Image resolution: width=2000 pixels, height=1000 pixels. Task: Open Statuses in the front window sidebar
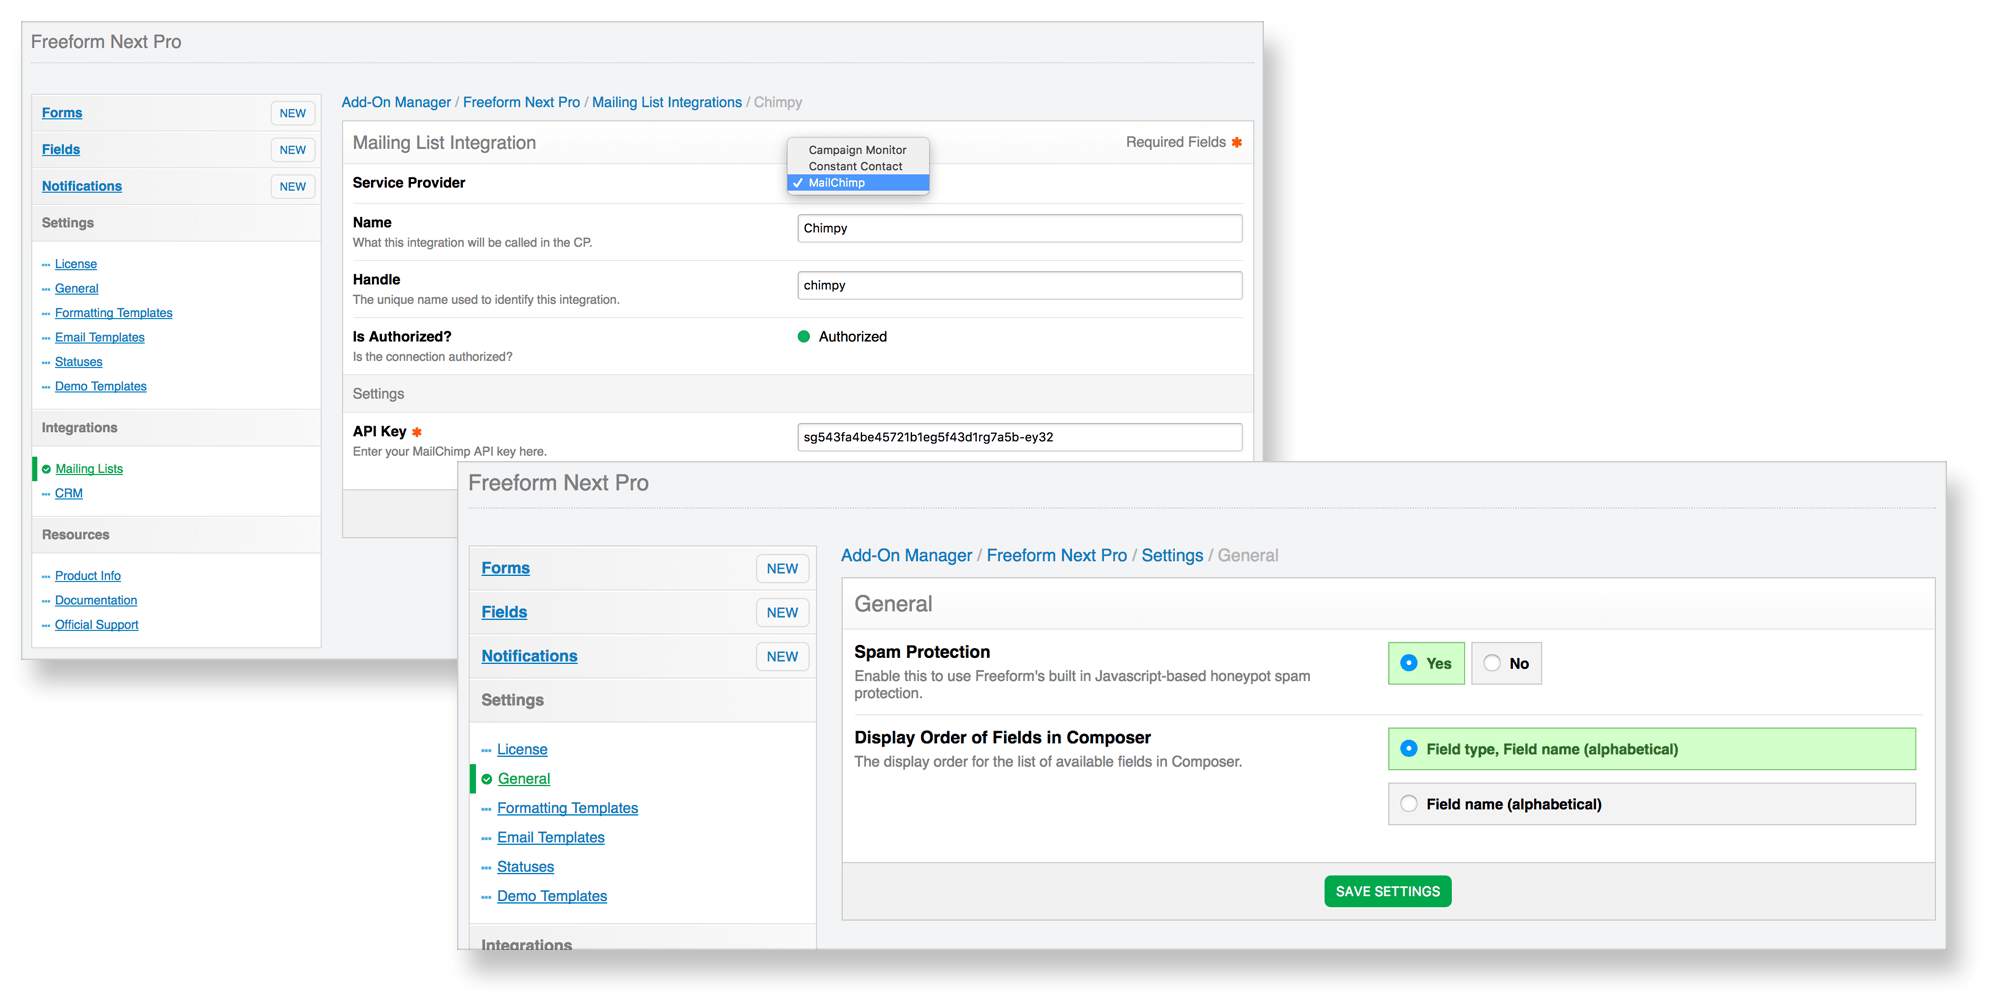click(525, 867)
